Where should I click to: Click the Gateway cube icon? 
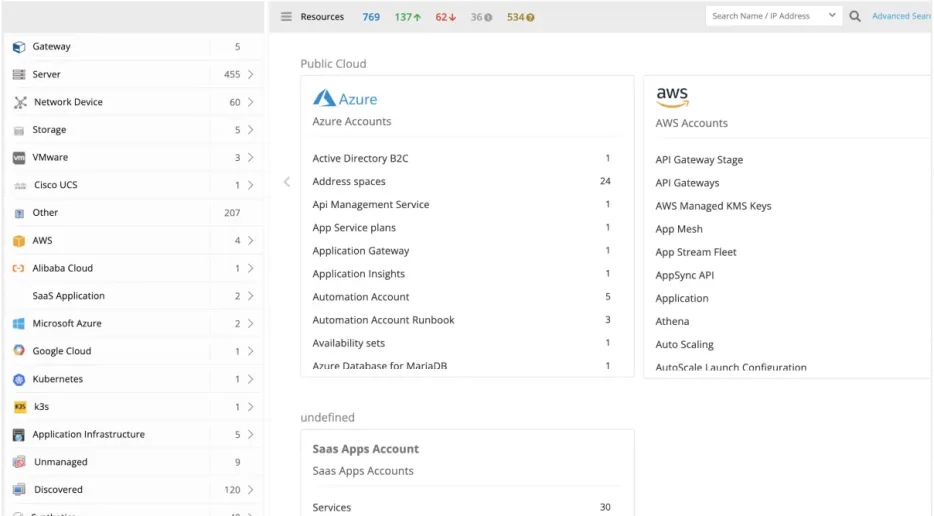tap(19, 46)
